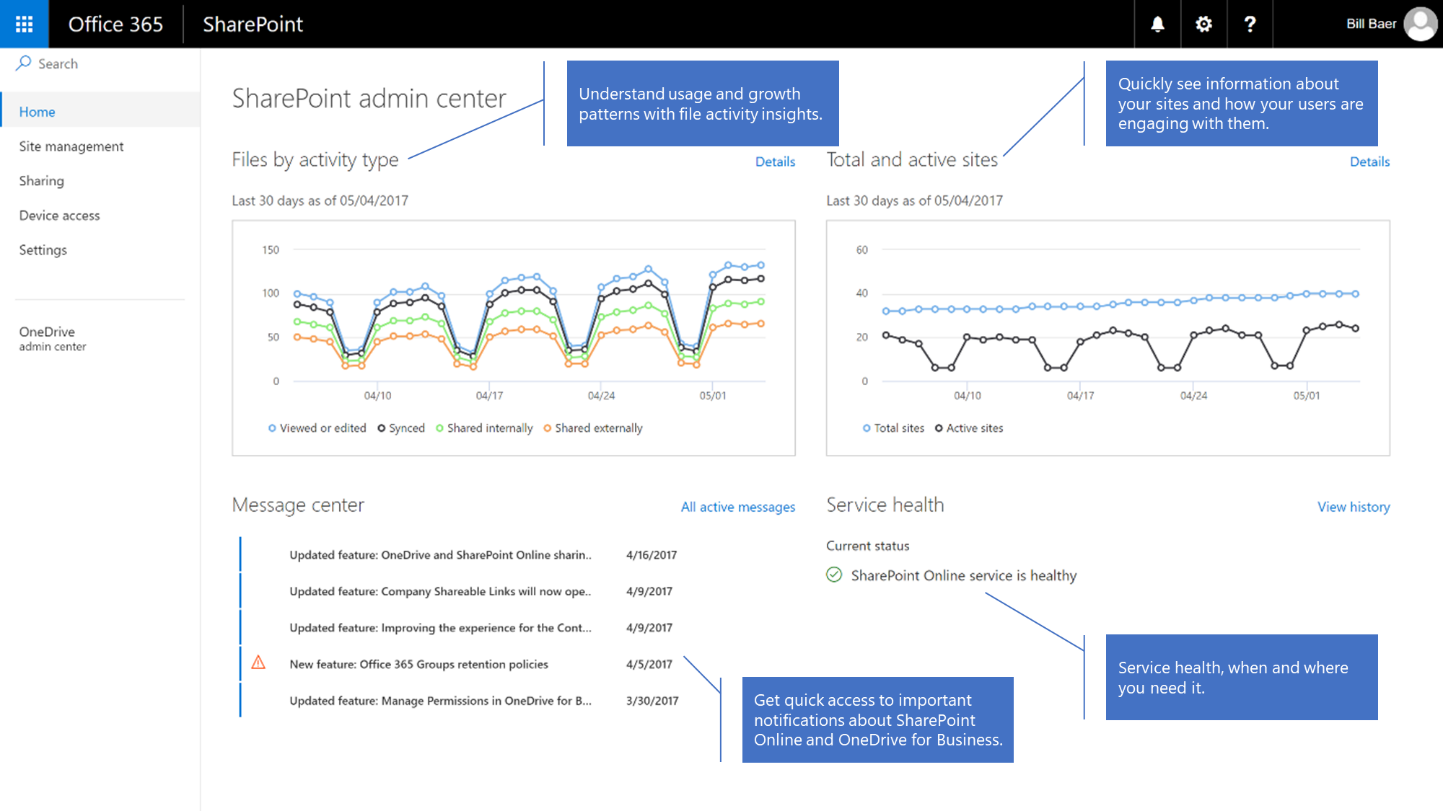The width and height of the screenshot is (1443, 811).
Task: Click the search magnifier icon
Action: tap(22, 62)
